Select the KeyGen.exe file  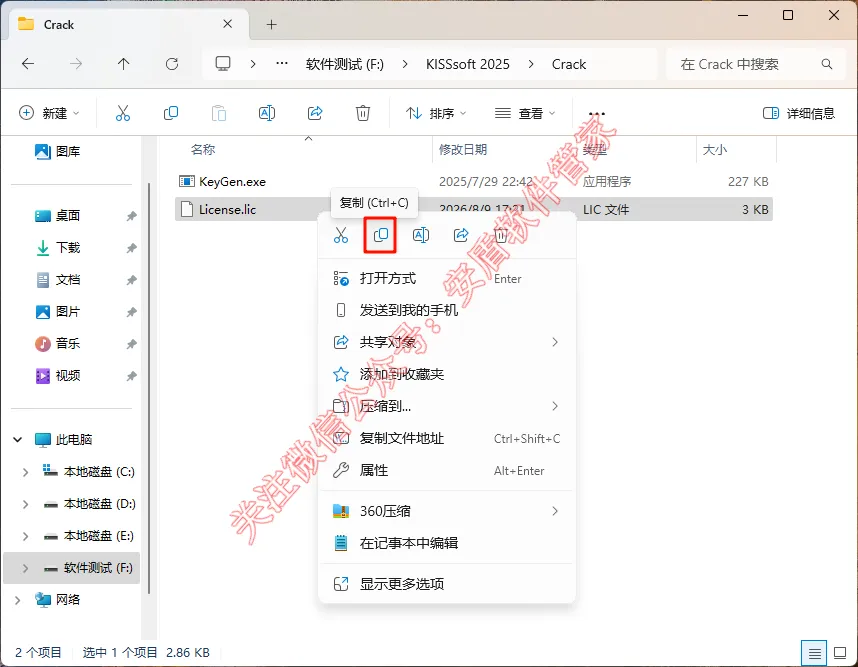click(474, 182)
